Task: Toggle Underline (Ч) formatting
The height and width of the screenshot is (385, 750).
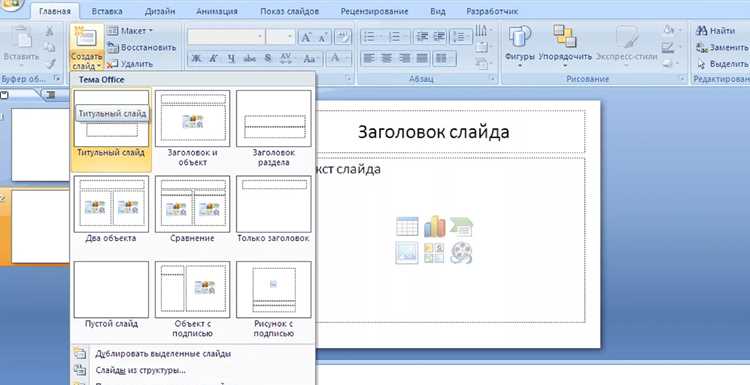Action: [232, 58]
